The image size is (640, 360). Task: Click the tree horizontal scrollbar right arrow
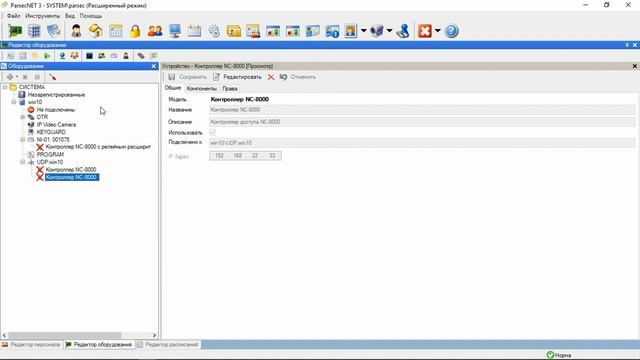(154, 335)
